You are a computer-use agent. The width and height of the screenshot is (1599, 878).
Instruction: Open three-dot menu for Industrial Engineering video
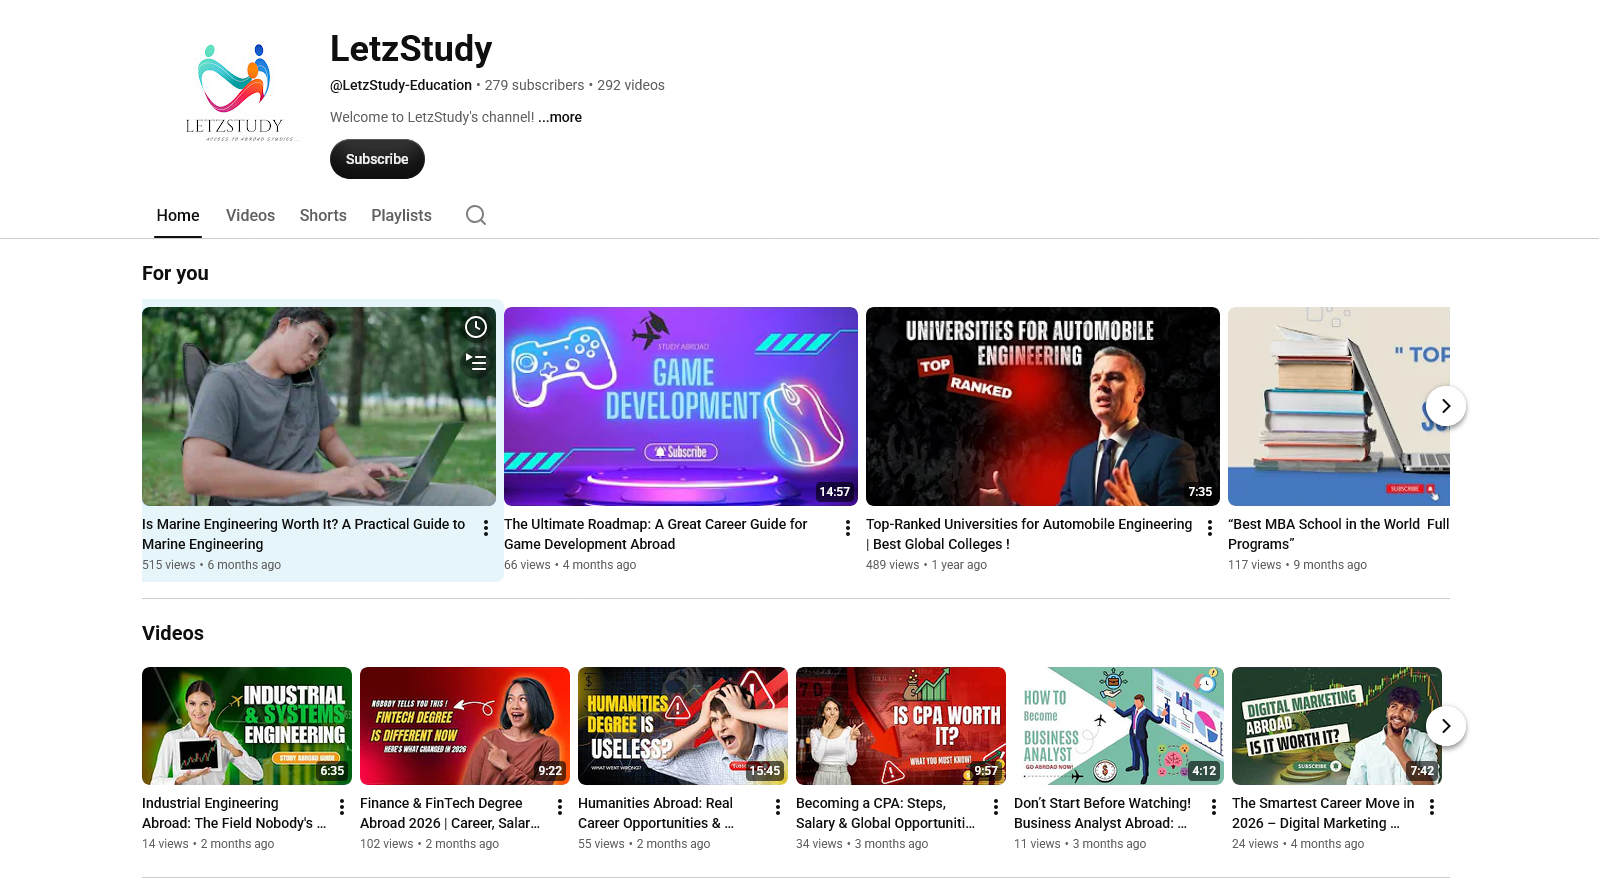[x=342, y=807]
